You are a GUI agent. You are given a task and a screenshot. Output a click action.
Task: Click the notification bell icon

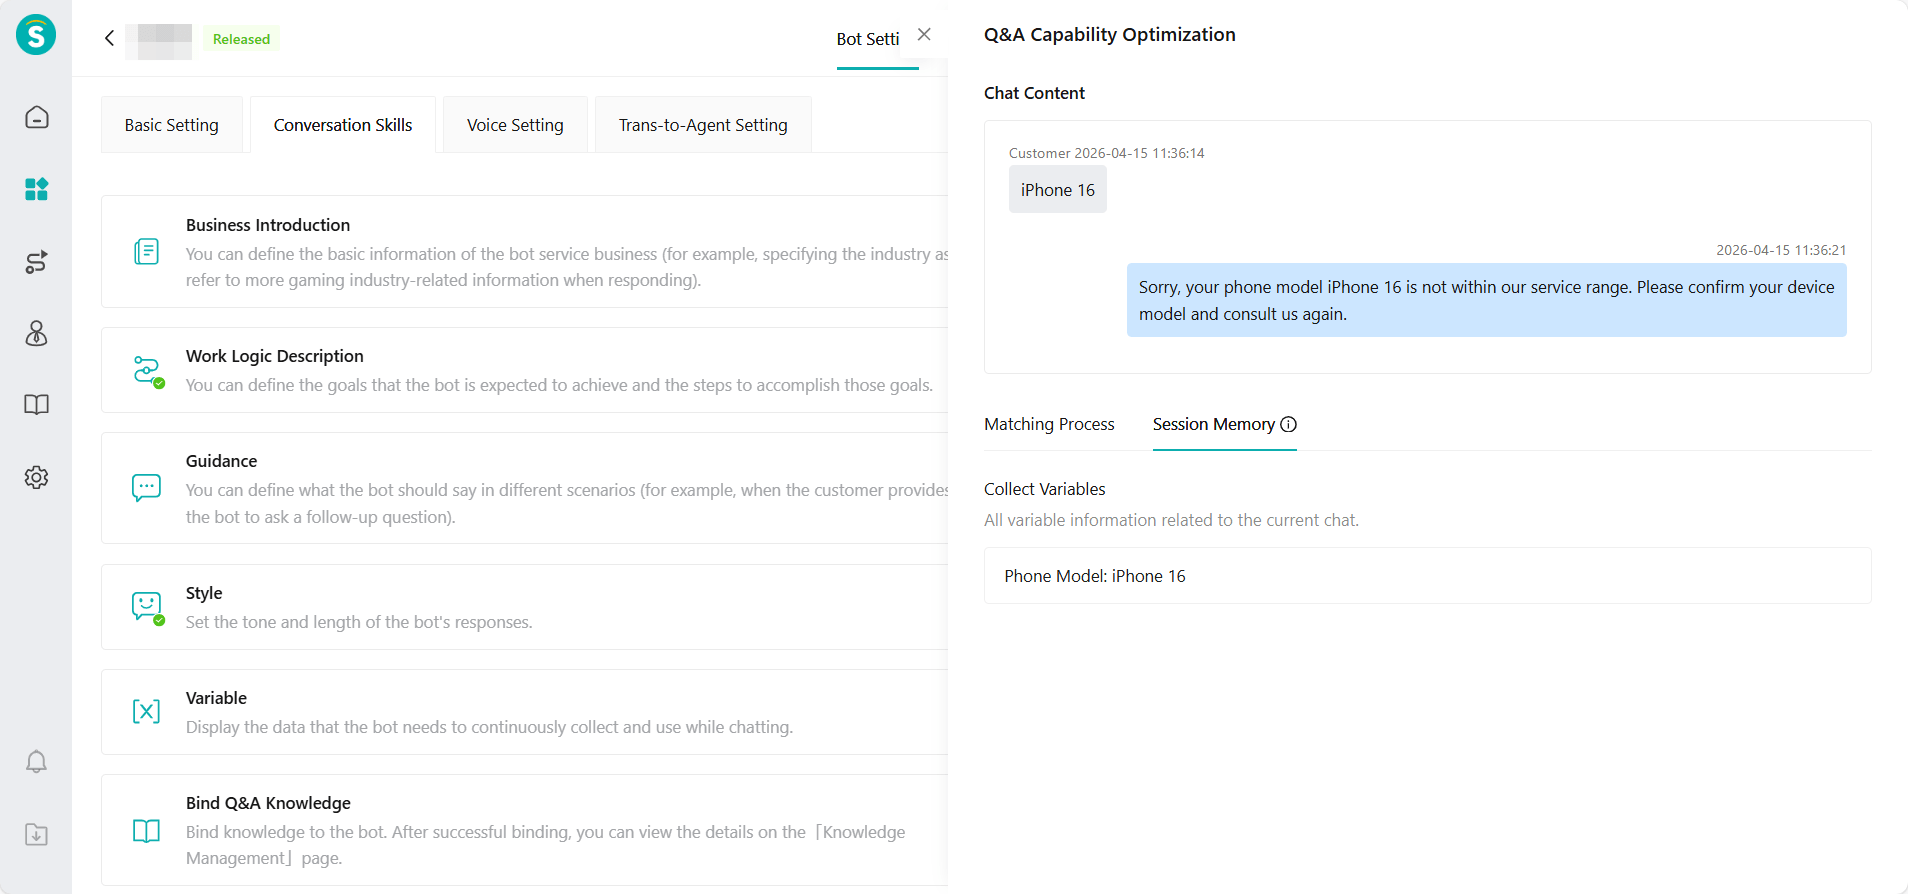pos(36,762)
